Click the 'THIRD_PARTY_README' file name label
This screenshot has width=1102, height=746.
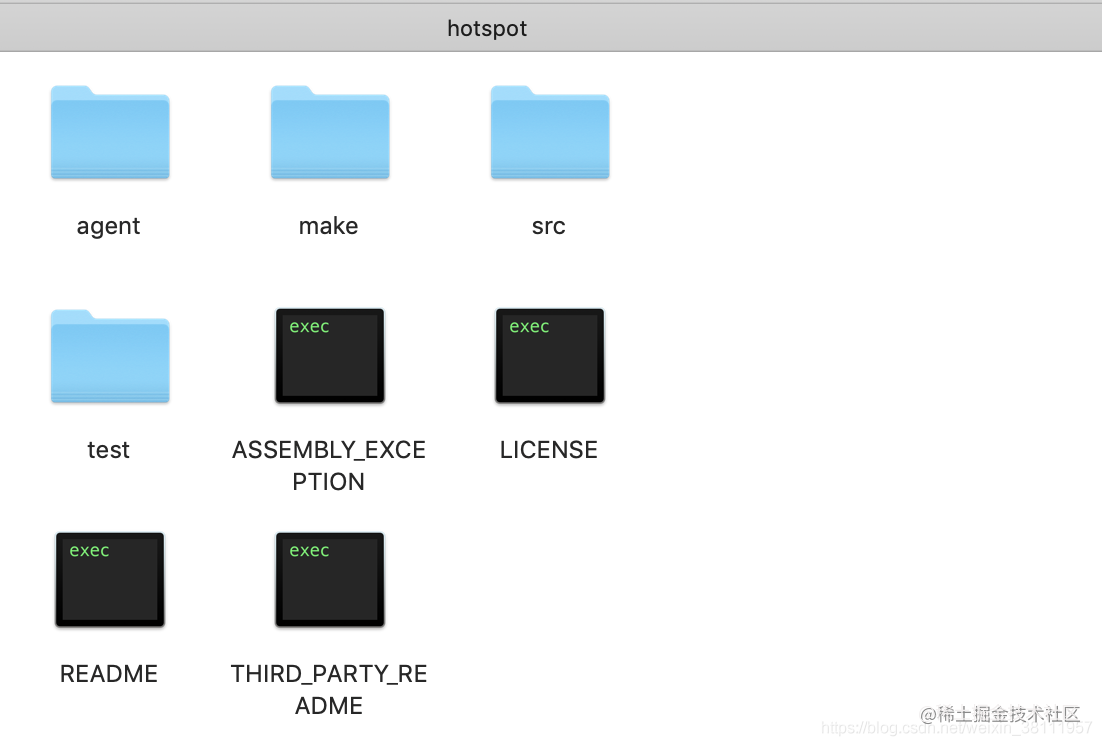point(329,689)
